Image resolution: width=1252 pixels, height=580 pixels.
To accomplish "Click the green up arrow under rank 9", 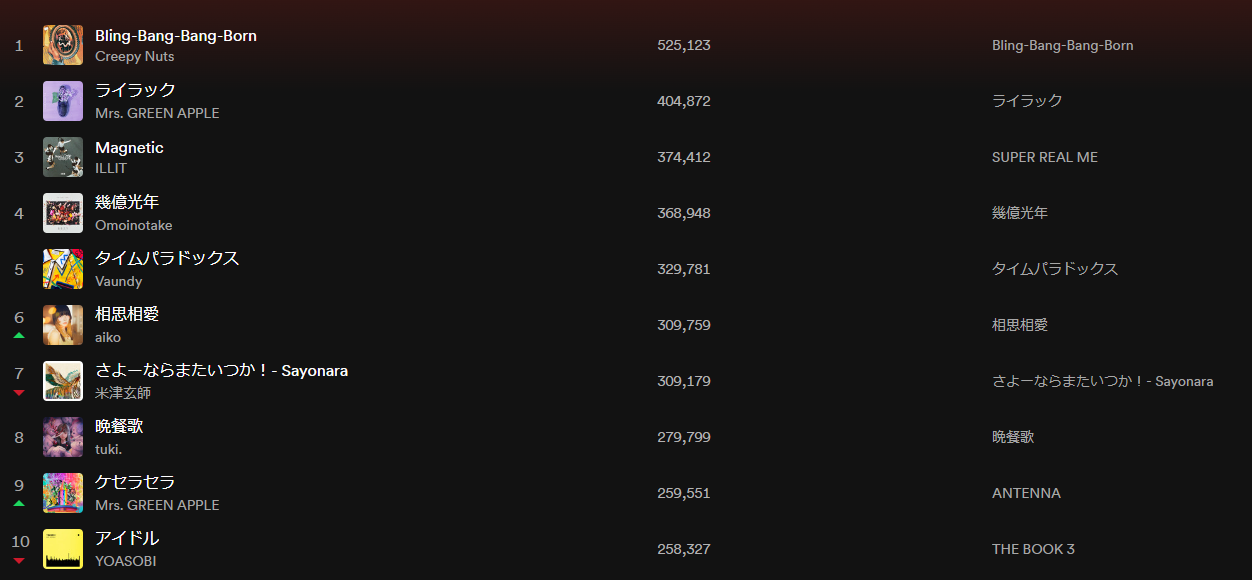I will click(x=19, y=504).
